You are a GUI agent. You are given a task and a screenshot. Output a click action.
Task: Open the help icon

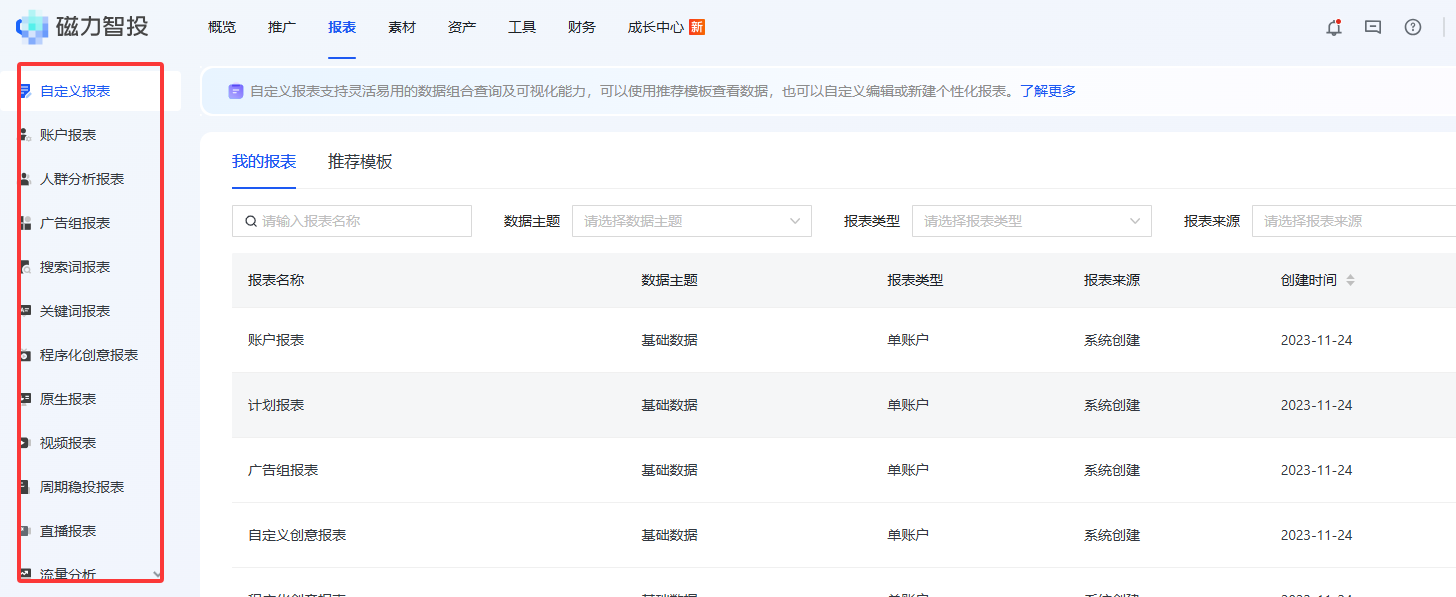pyautogui.click(x=1412, y=28)
